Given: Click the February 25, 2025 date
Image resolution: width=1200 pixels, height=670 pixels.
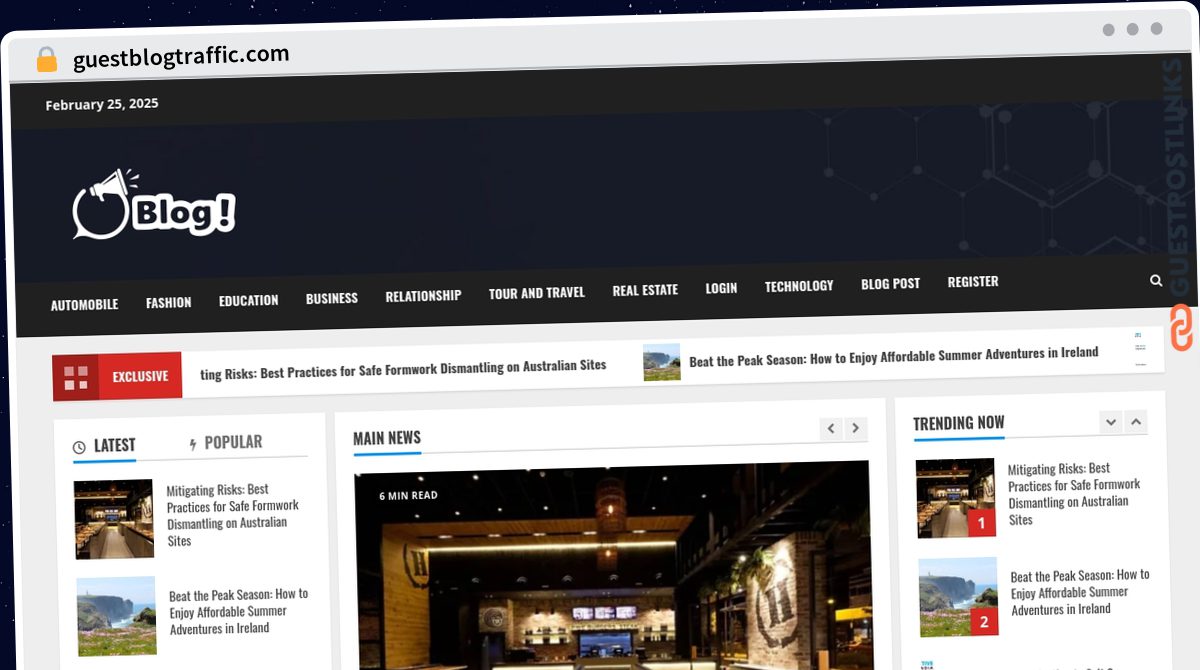Looking at the screenshot, I should [102, 104].
